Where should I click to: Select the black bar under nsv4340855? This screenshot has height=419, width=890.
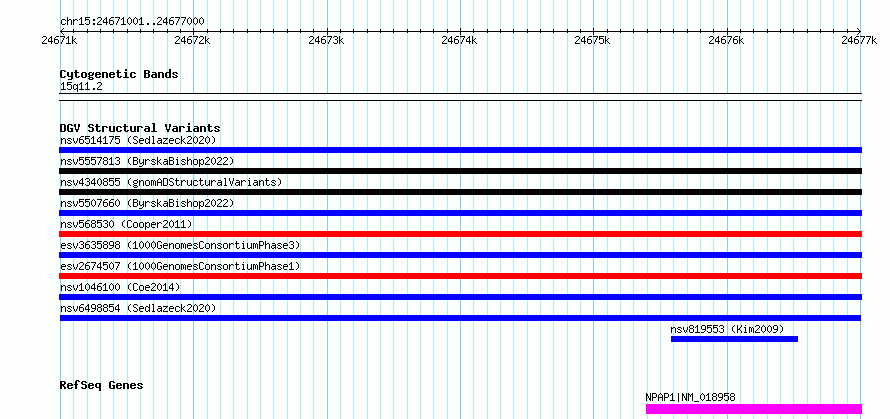pos(461,192)
